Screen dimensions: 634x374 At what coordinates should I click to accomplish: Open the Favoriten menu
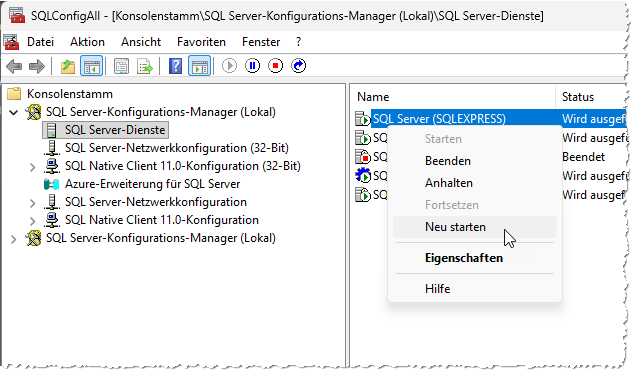coord(201,42)
